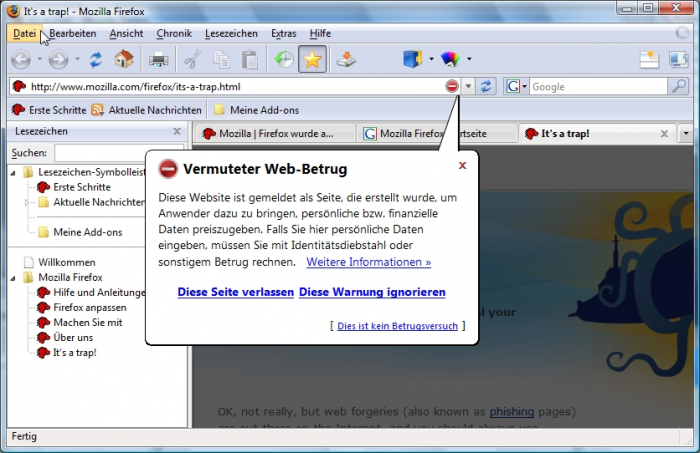Image resolution: width=700 pixels, height=453 pixels.
Task: Click the blue book toolbar icon
Action: pyautogui.click(x=412, y=59)
